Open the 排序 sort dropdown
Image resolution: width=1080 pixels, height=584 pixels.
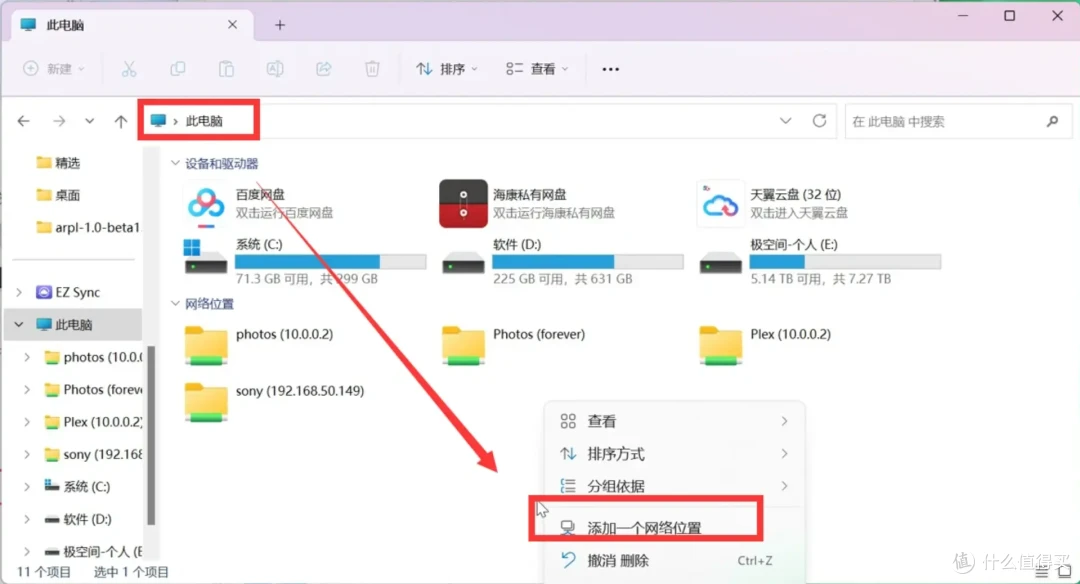pyautogui.click(x=447, y=69)
